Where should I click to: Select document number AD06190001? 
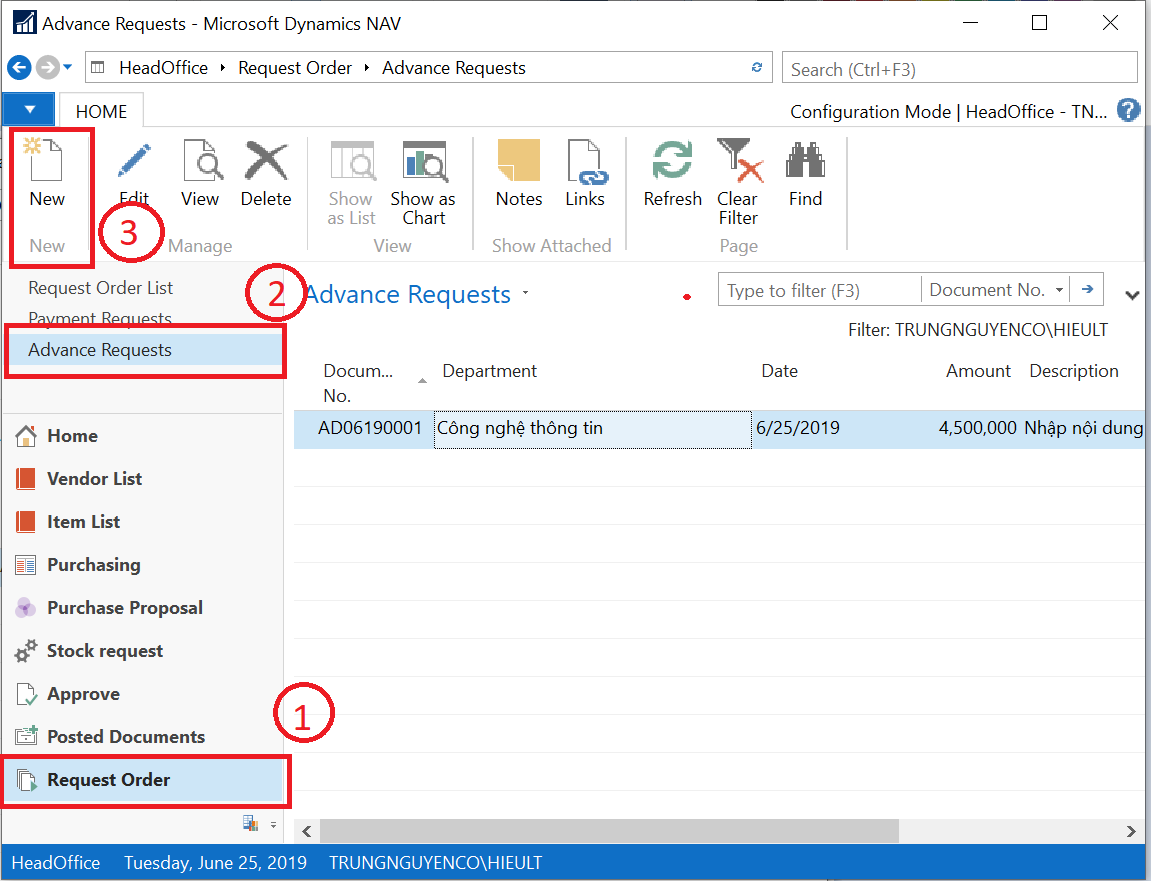click(x=370, y=428)
